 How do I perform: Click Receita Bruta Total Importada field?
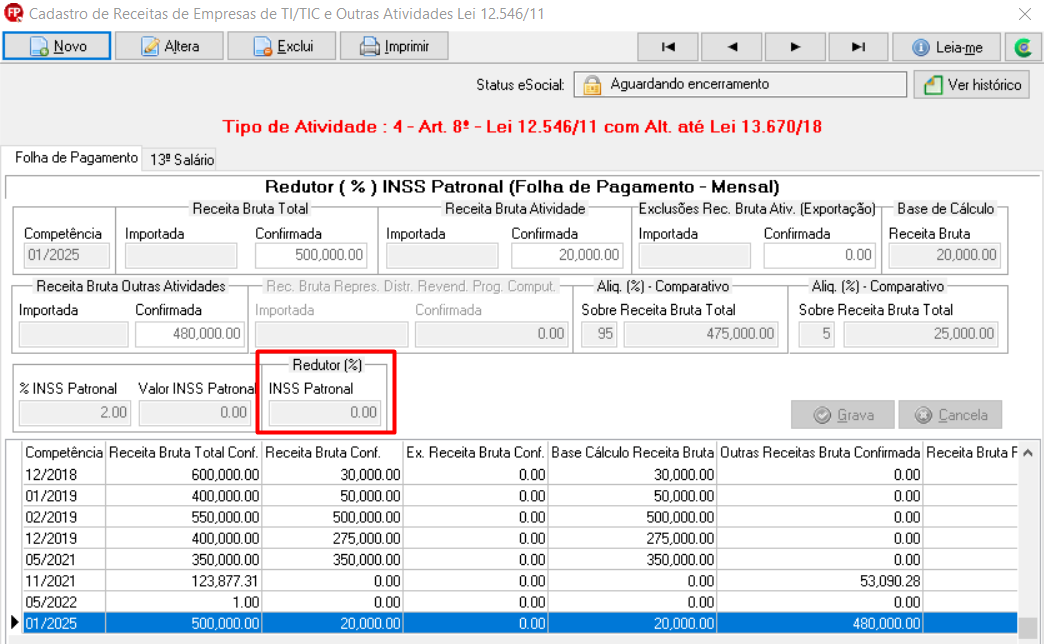[x=181, y=255]
